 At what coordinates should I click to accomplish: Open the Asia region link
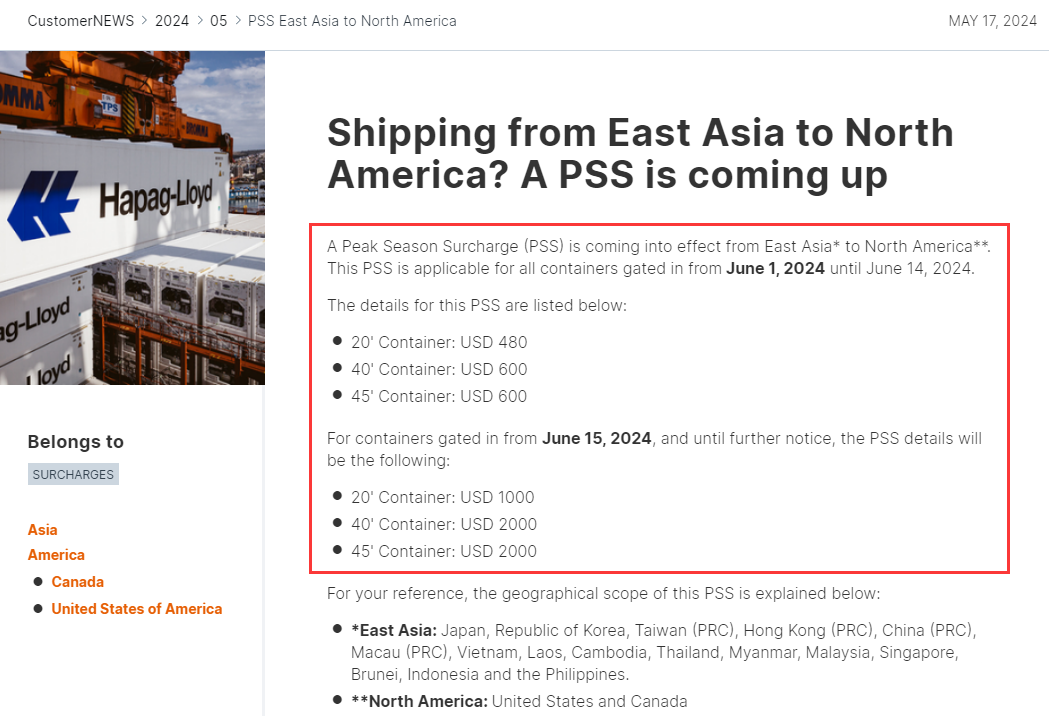coord(43,530)
